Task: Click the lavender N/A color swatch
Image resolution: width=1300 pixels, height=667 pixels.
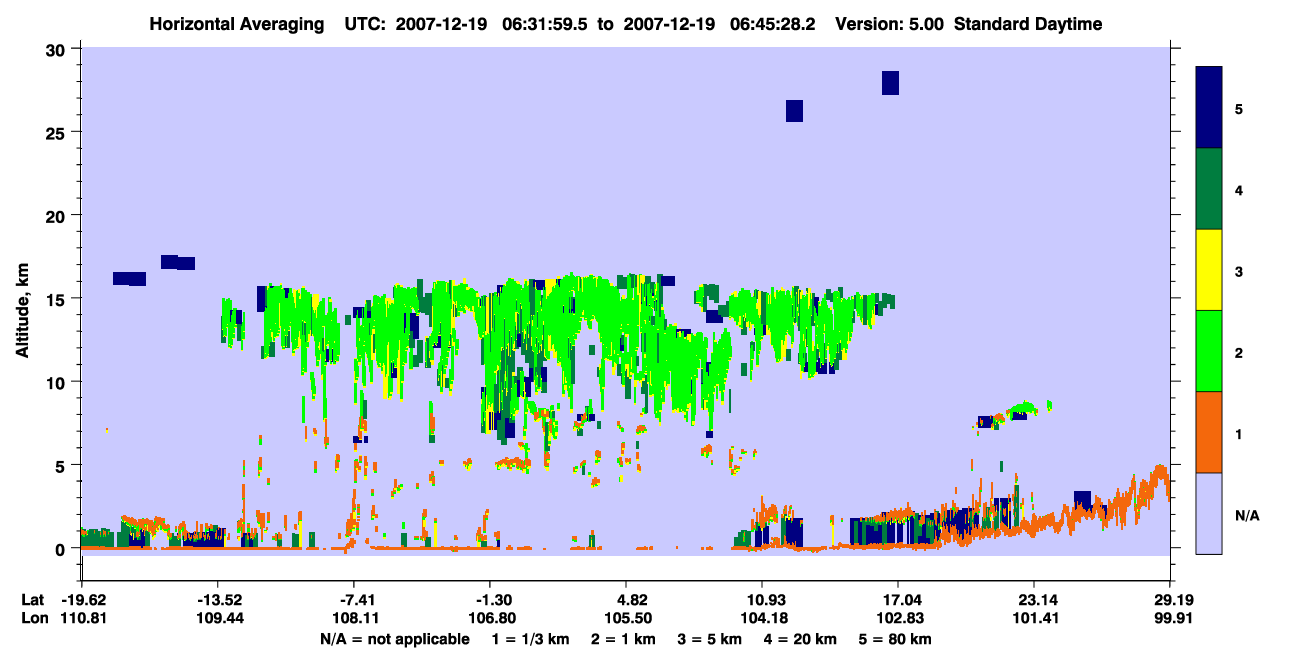Action: 1209,513
